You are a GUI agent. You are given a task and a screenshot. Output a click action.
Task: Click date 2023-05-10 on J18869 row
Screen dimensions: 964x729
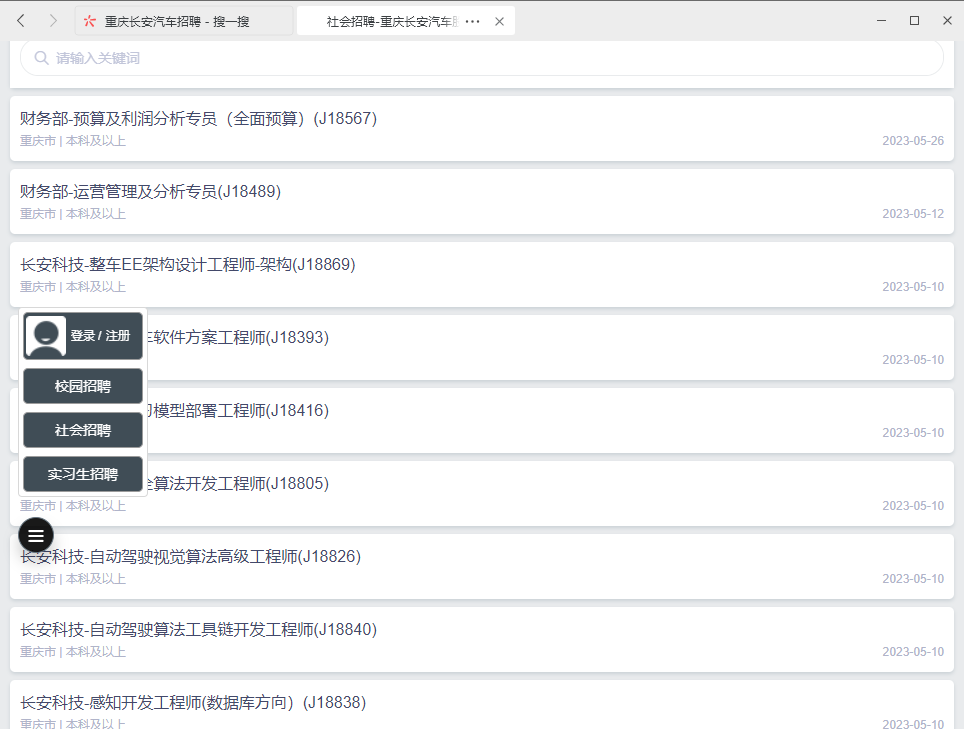point(913,287)
